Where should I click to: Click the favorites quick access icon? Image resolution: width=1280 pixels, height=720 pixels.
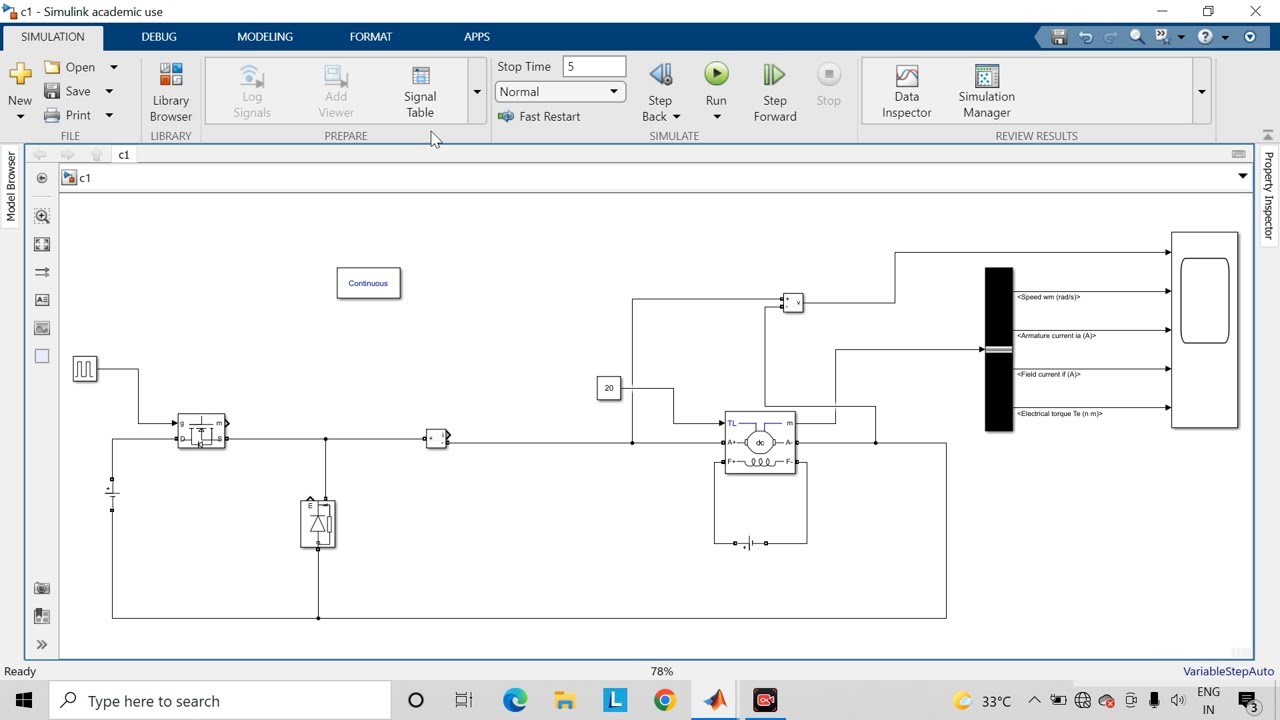point(1163,37)
